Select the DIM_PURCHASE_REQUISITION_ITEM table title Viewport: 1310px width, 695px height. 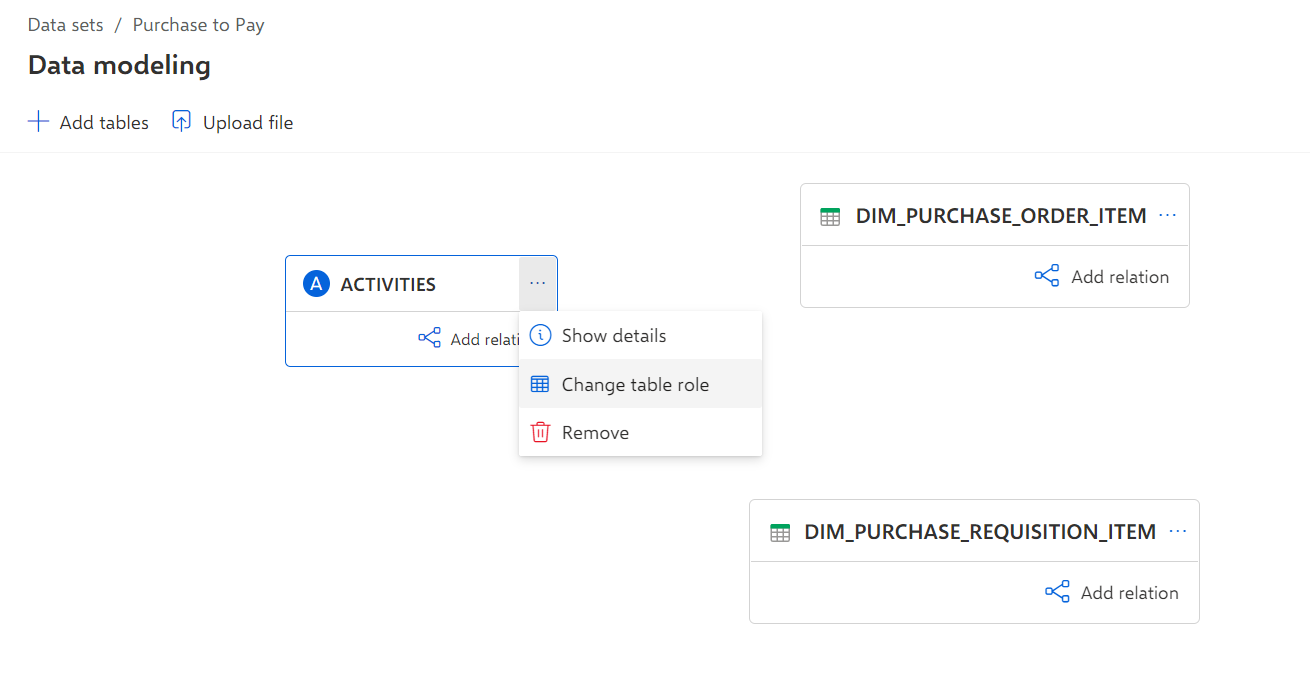[x=980, y=532]
